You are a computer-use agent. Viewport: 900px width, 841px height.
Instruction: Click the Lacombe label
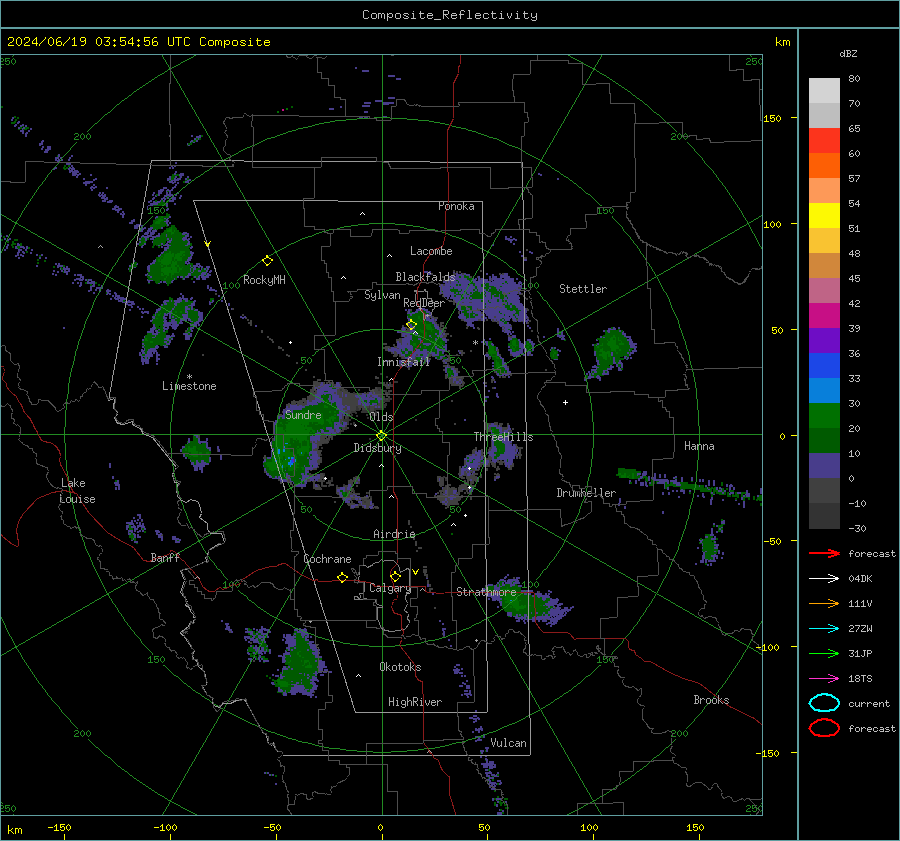(x=431, y=251)
